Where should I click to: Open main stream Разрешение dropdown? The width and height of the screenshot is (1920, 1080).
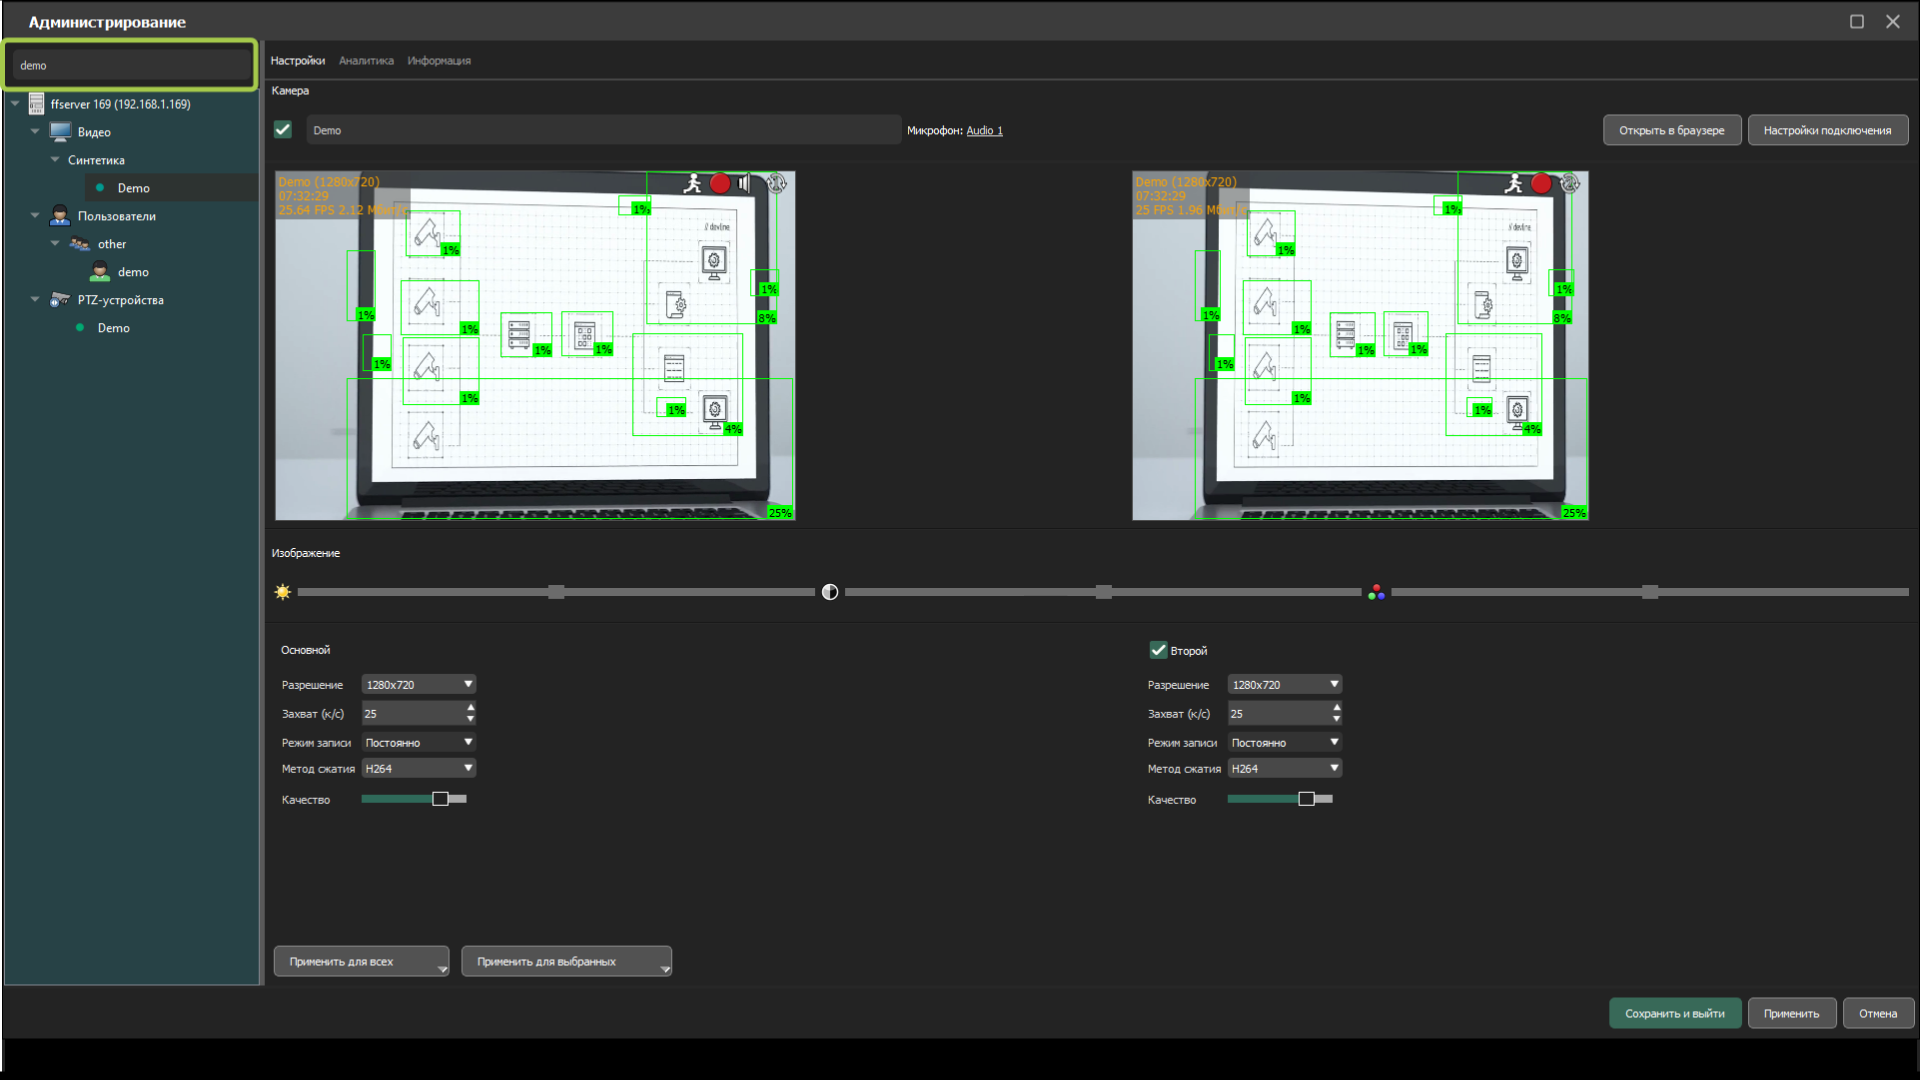pos(418,685)
